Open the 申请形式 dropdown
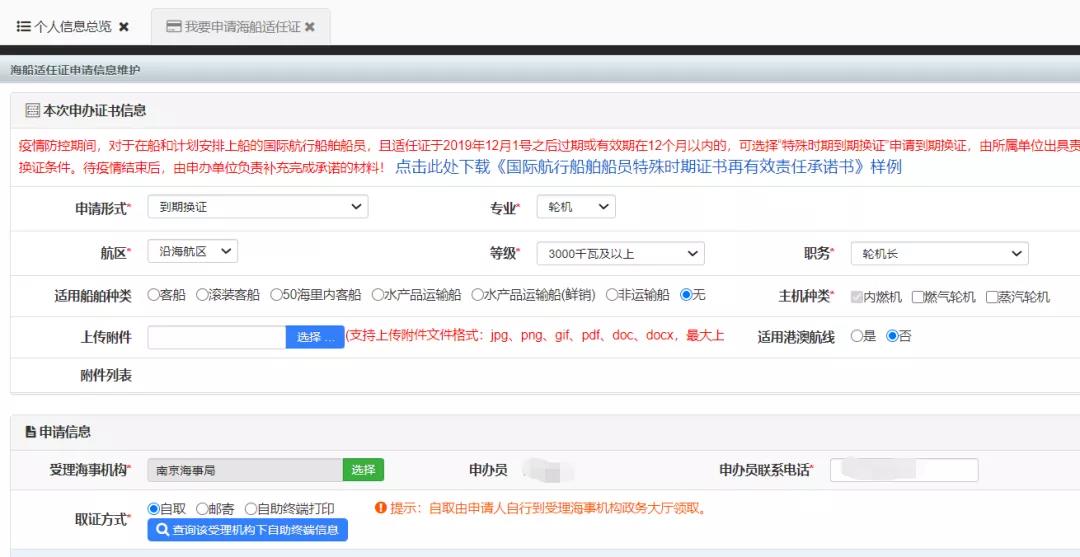 point(257,207)
